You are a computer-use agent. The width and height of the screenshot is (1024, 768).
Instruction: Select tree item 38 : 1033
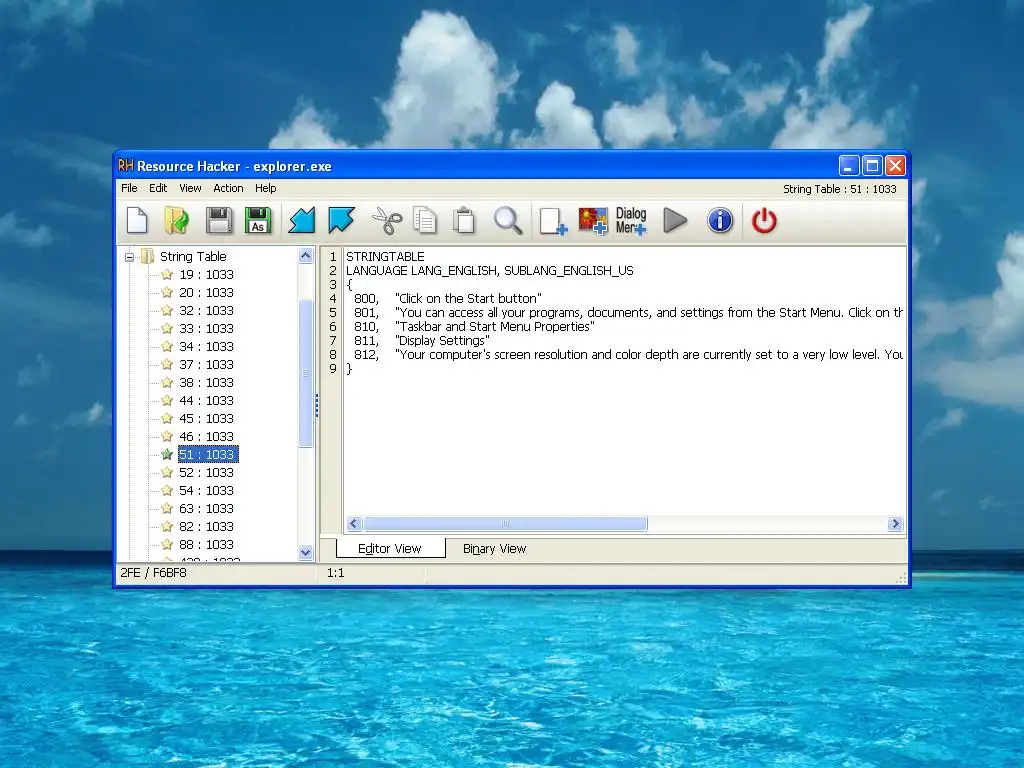[x=206, y=382]
